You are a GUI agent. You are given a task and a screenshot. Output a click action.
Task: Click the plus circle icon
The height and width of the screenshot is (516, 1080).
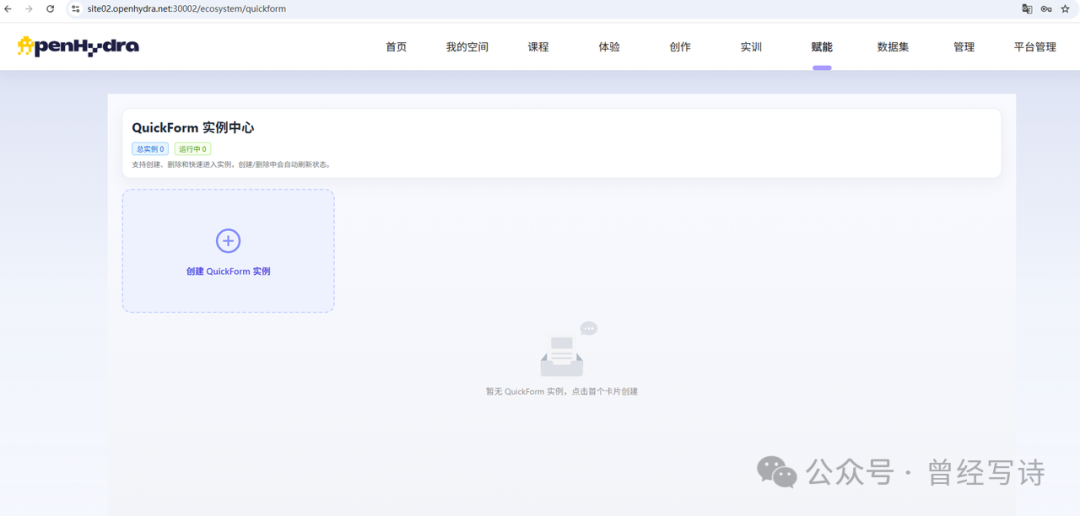coord(228,240)
